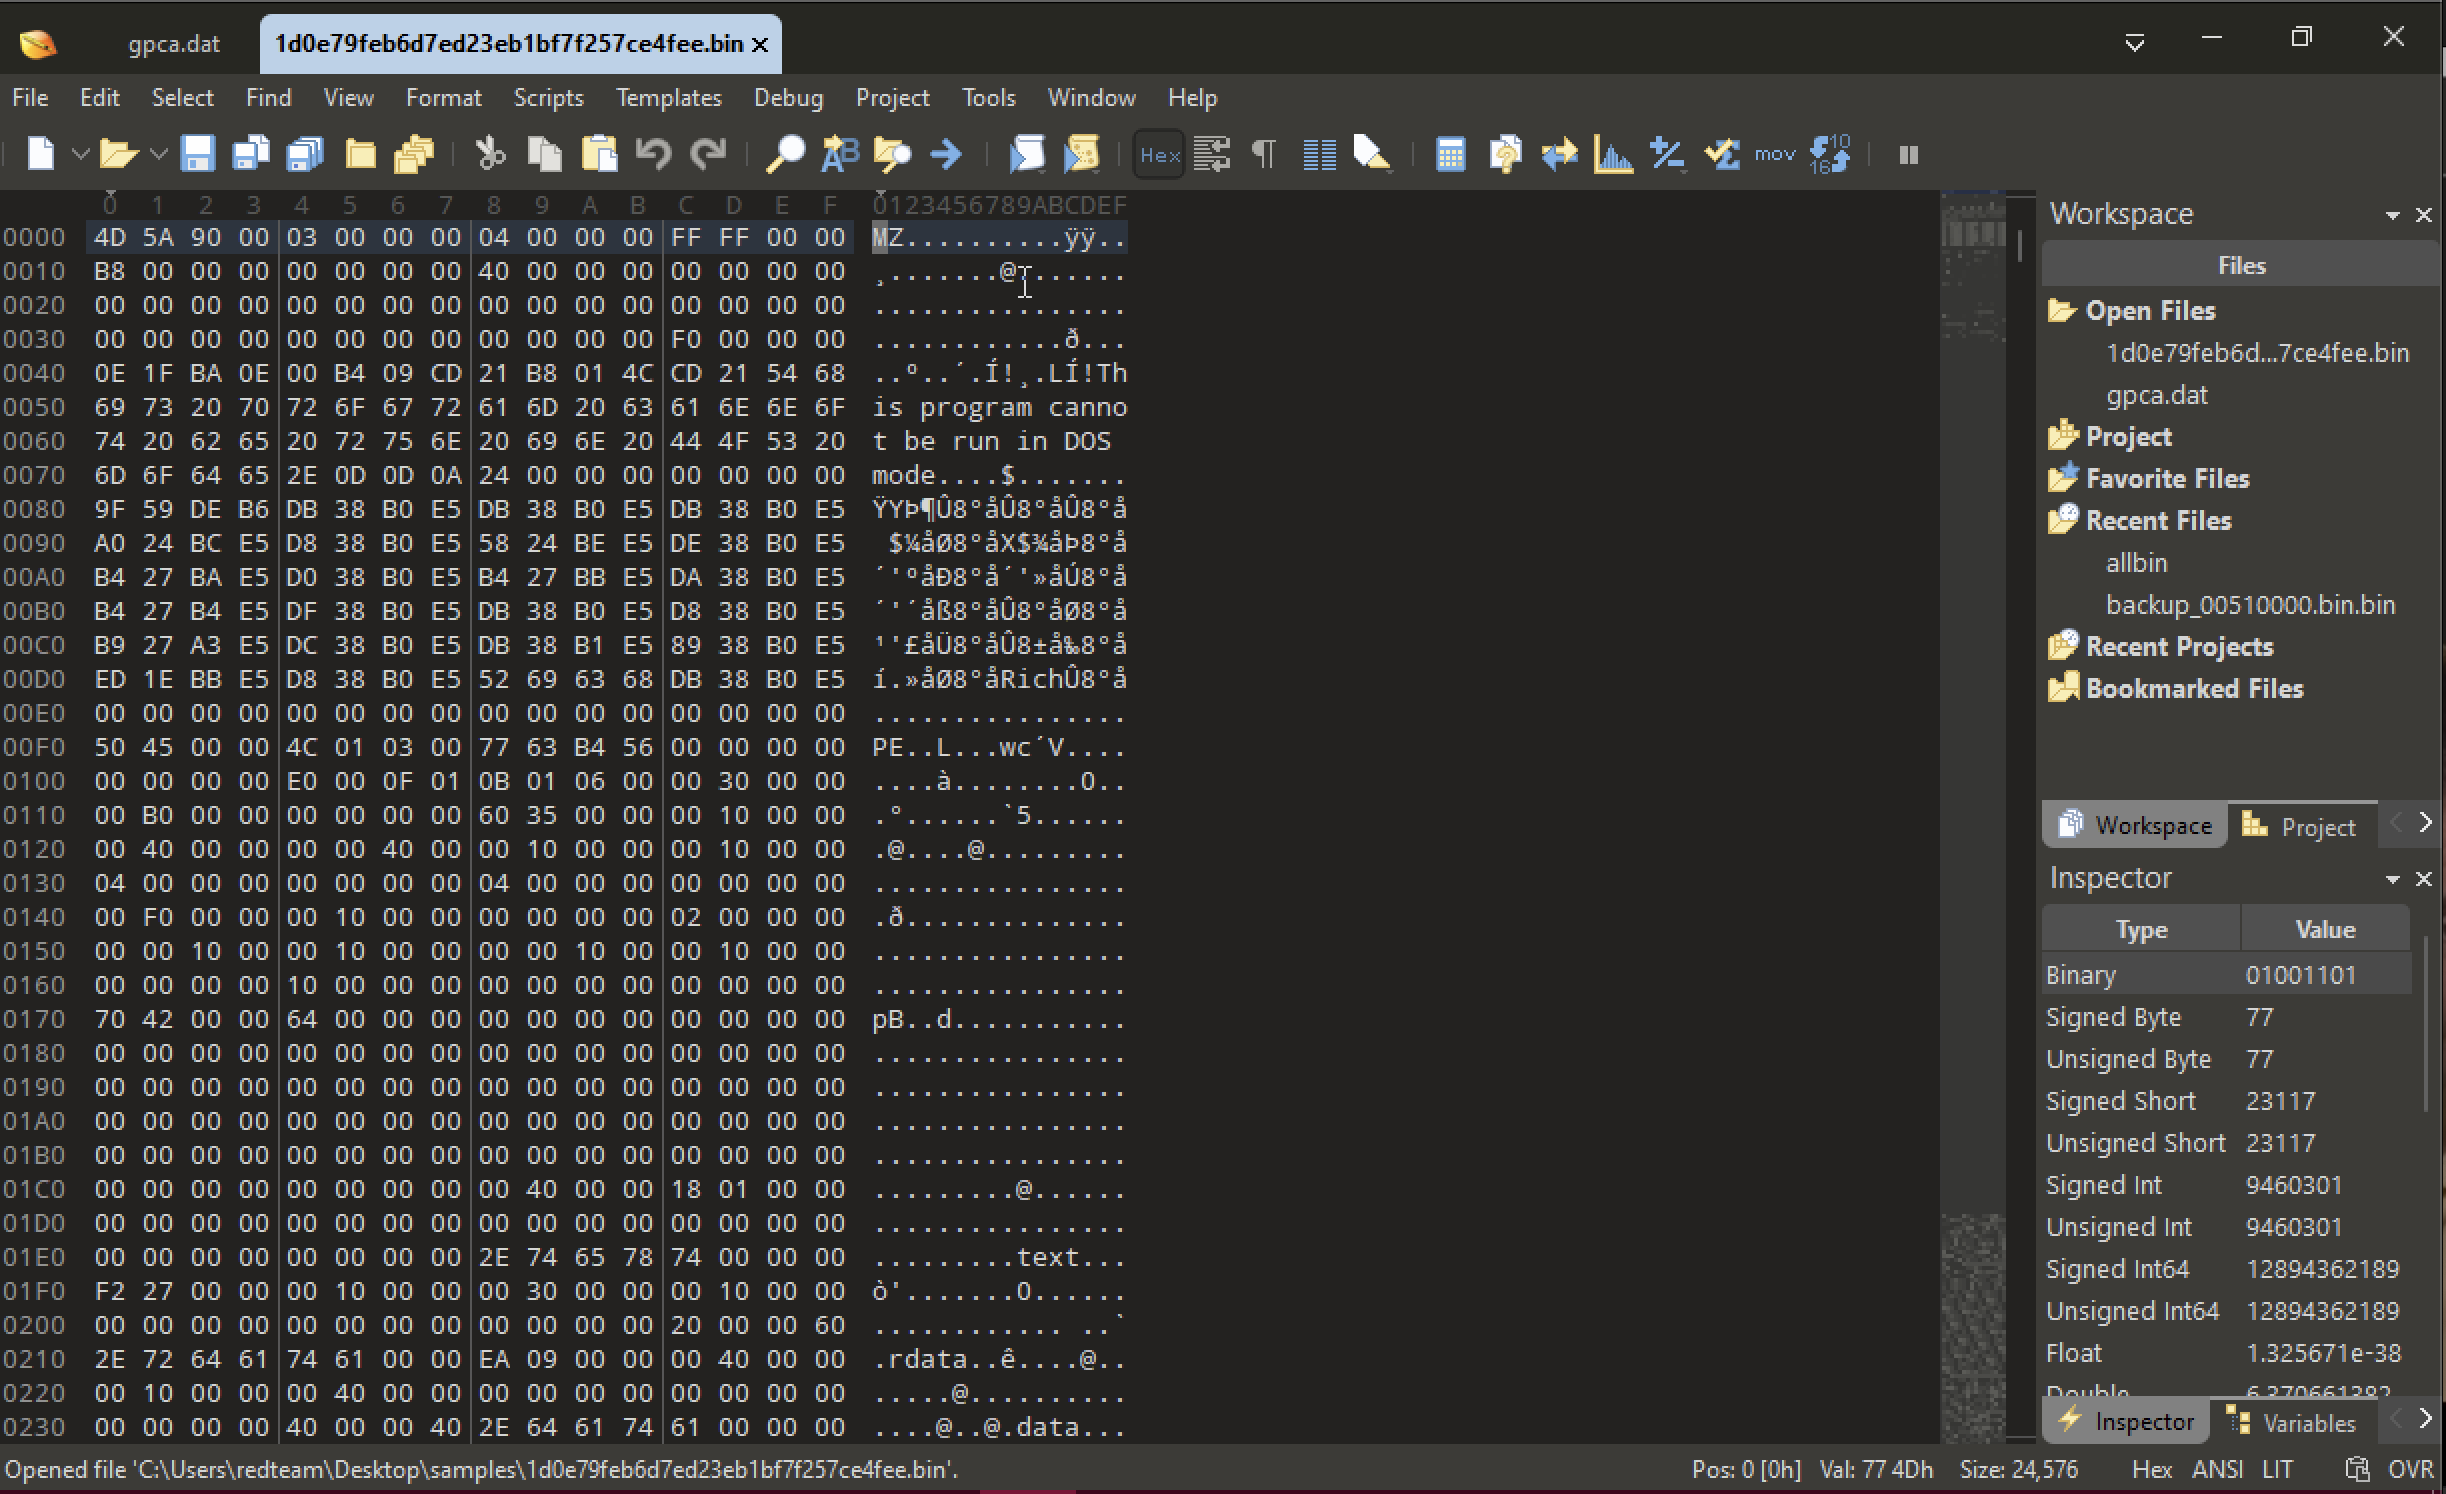Close the Inspector panel
2446x1494 pixels.
pos(2423,879)
